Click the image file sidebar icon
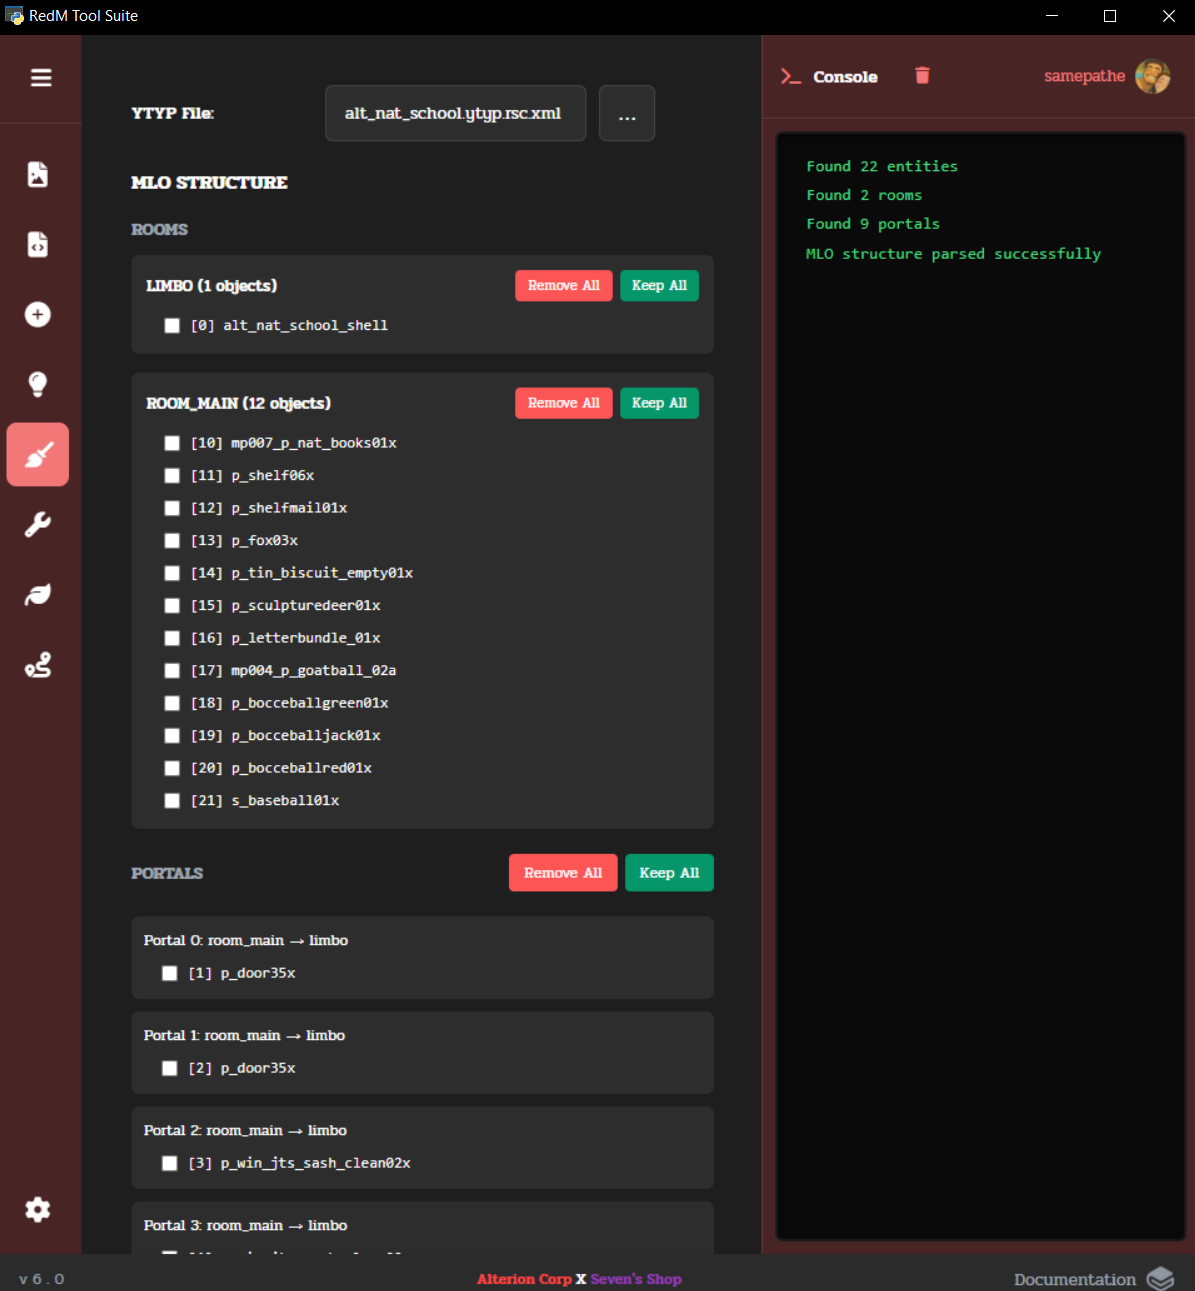The height and width of the screenshot is (1291, 1195). 38,174
